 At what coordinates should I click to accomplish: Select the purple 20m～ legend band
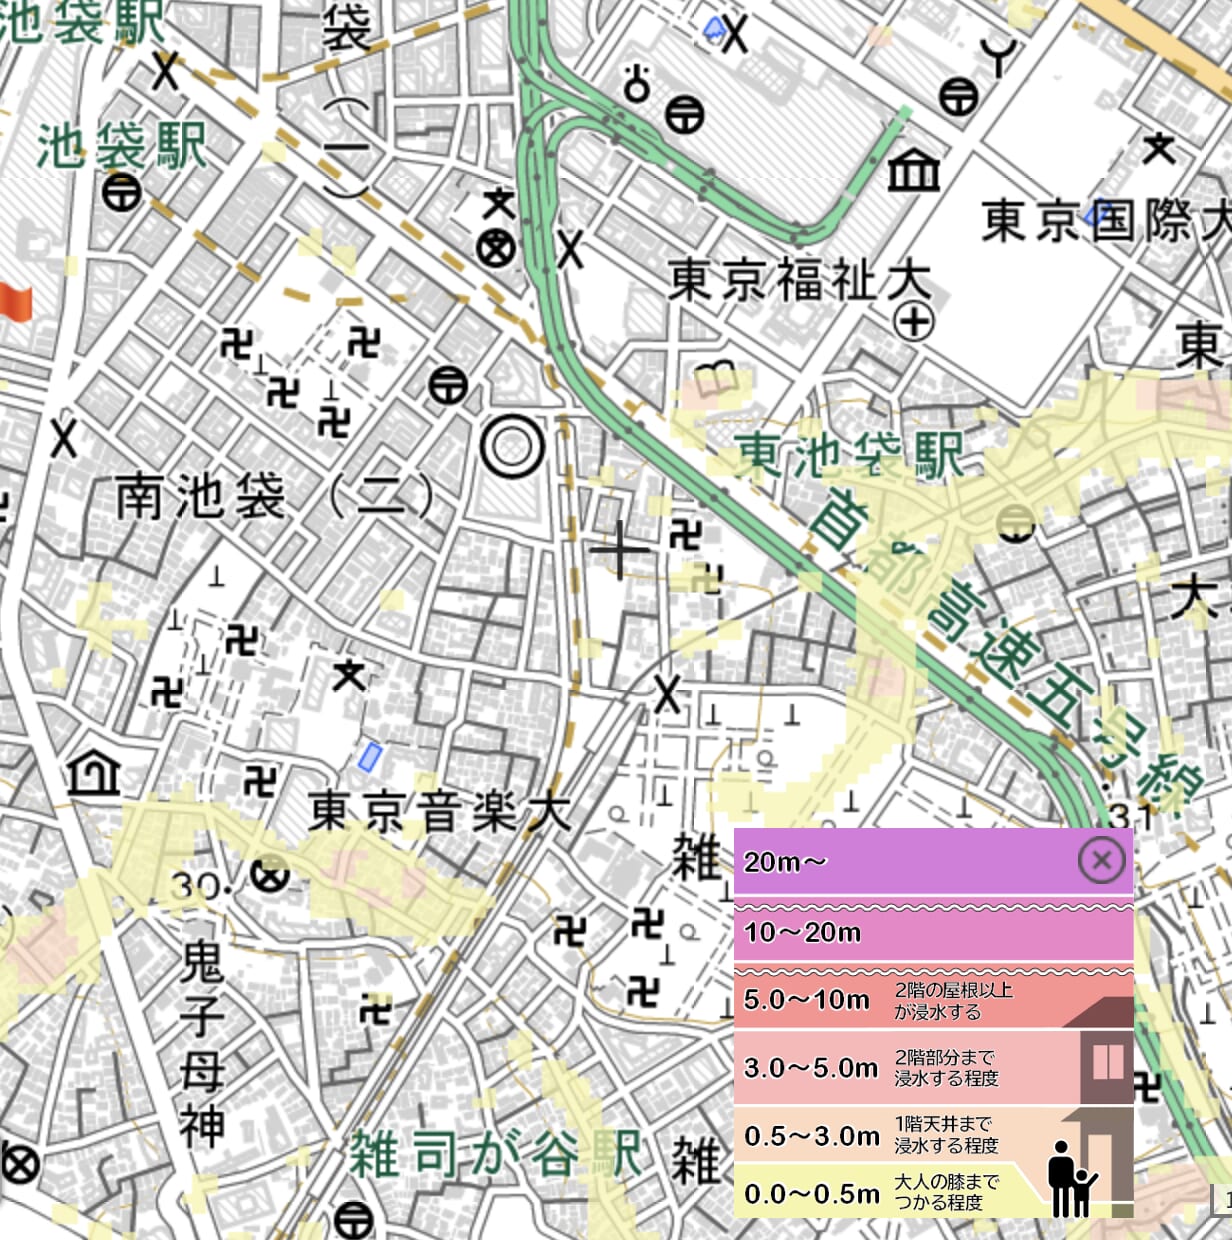tap(900, 862)
